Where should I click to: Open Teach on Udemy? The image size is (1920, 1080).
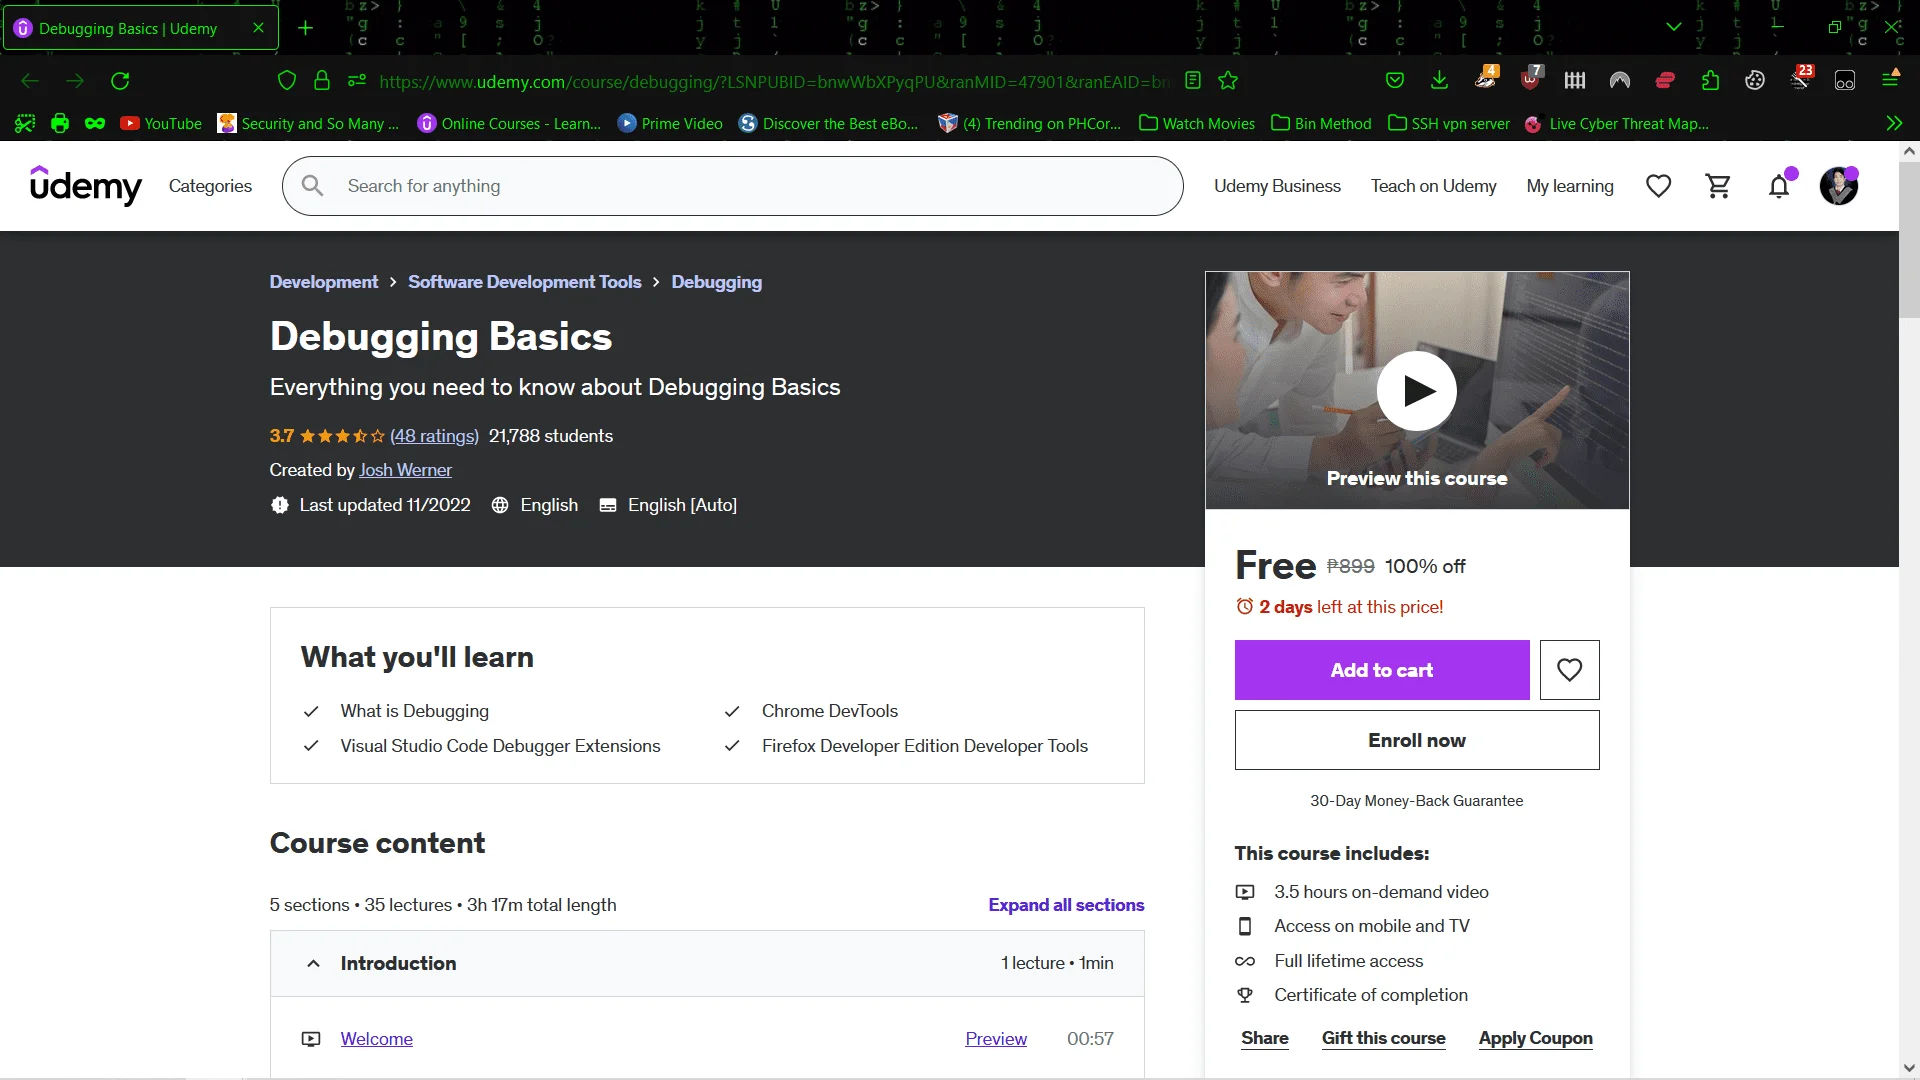pos(1434,186)
